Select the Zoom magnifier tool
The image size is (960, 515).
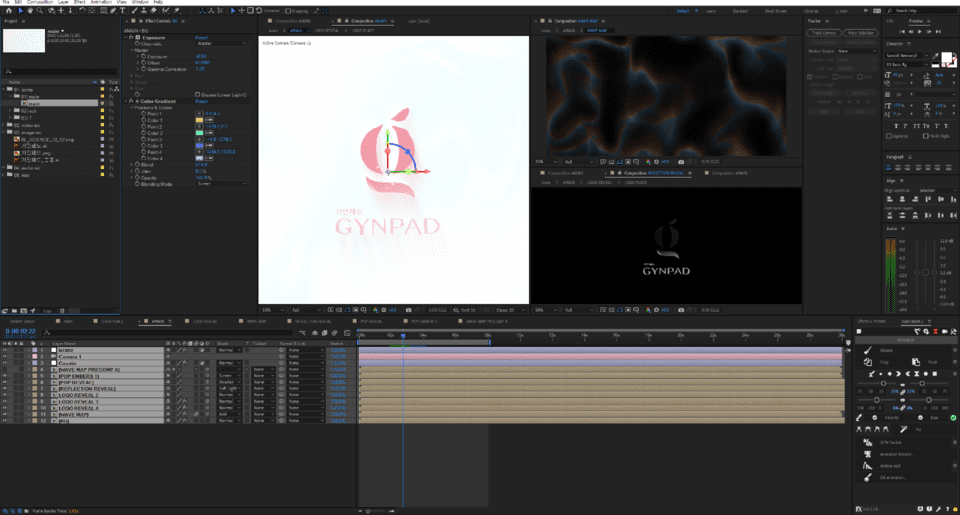tap(40, 10)
